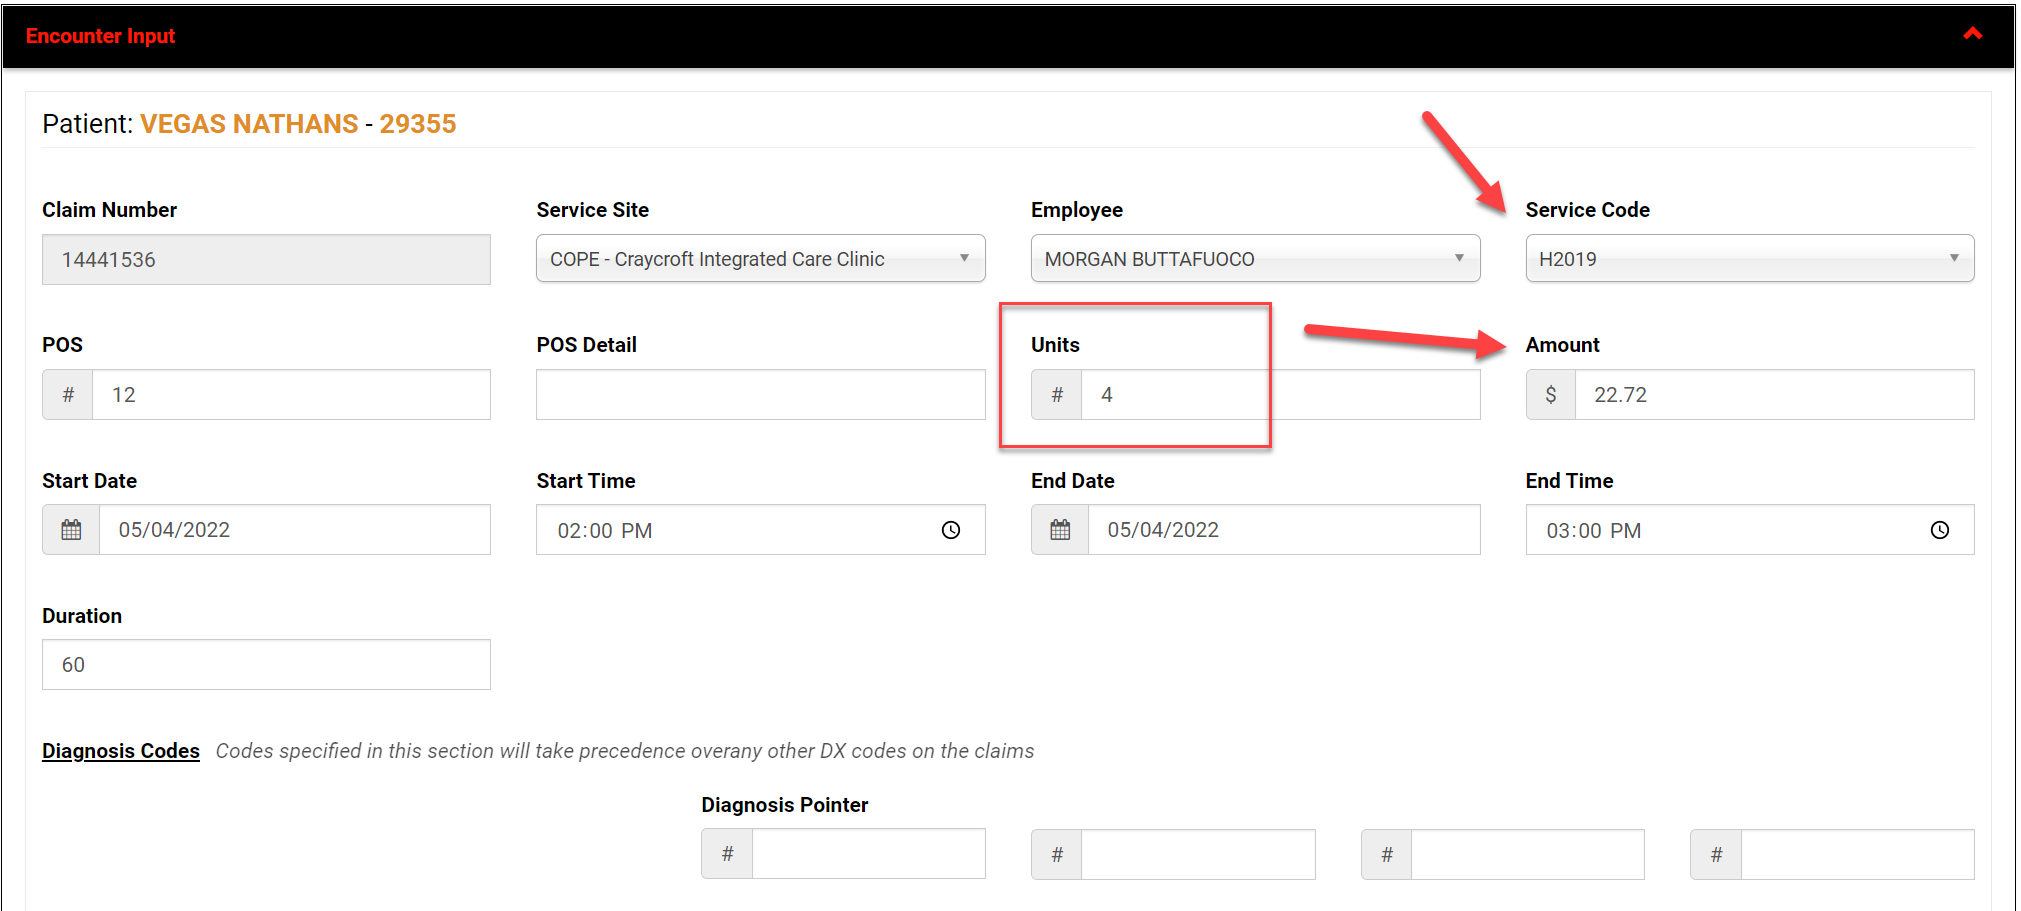
Task: Click the fourth Diagnosis Pointer hash icon
Action: [1716, 854]
